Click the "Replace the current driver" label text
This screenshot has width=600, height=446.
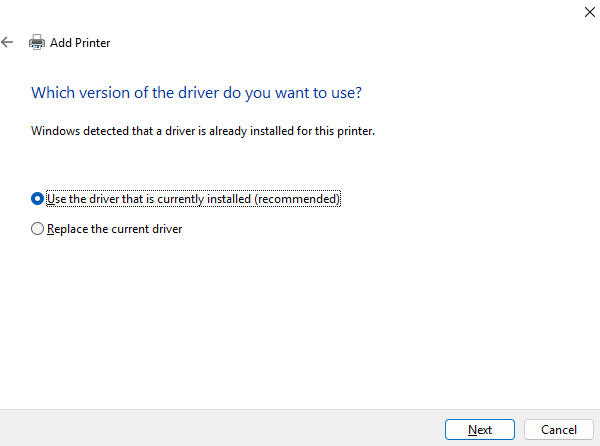pos(114,229)
